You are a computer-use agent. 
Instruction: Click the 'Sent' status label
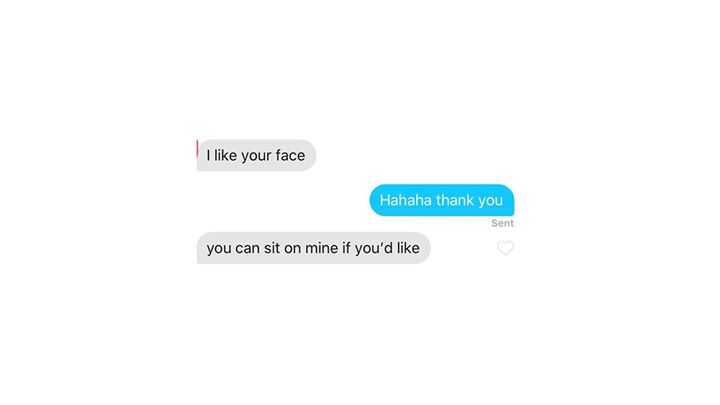(x=502, y=223)
